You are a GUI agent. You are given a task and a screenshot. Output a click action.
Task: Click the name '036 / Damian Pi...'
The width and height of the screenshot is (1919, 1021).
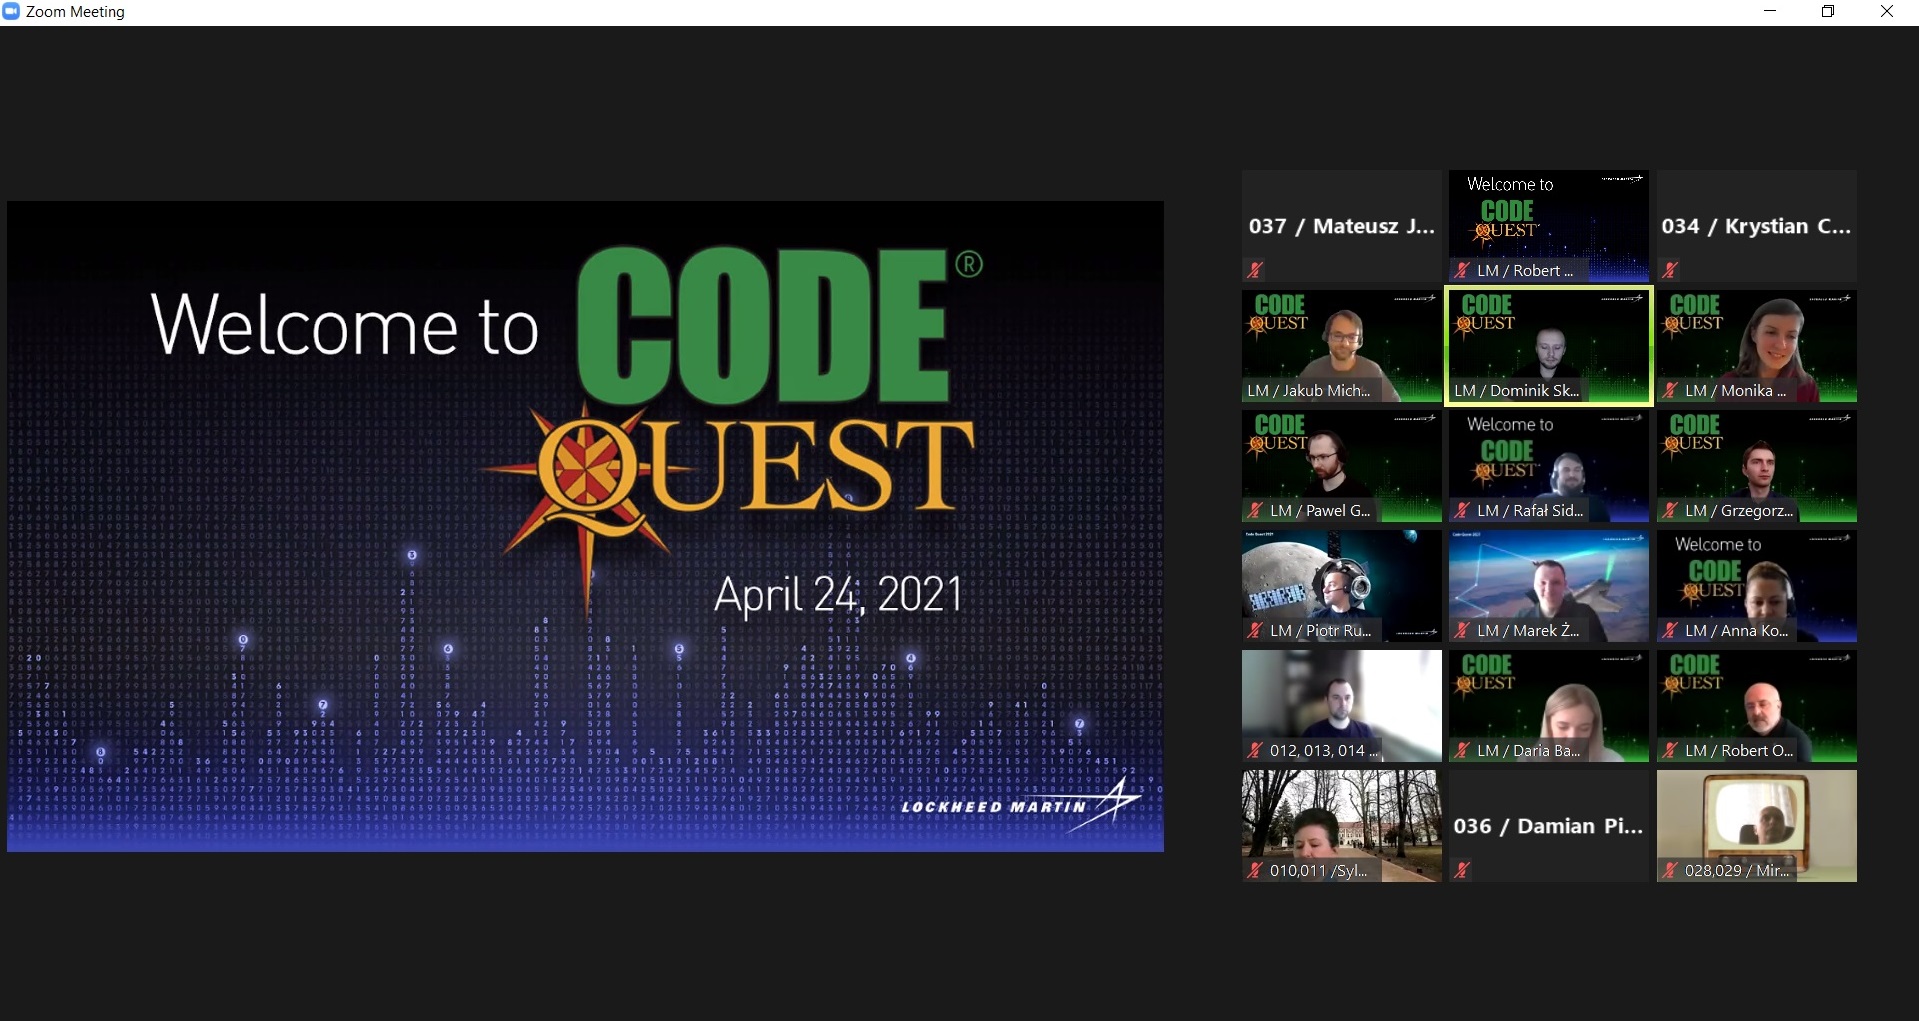click(x=1548, y=826)
